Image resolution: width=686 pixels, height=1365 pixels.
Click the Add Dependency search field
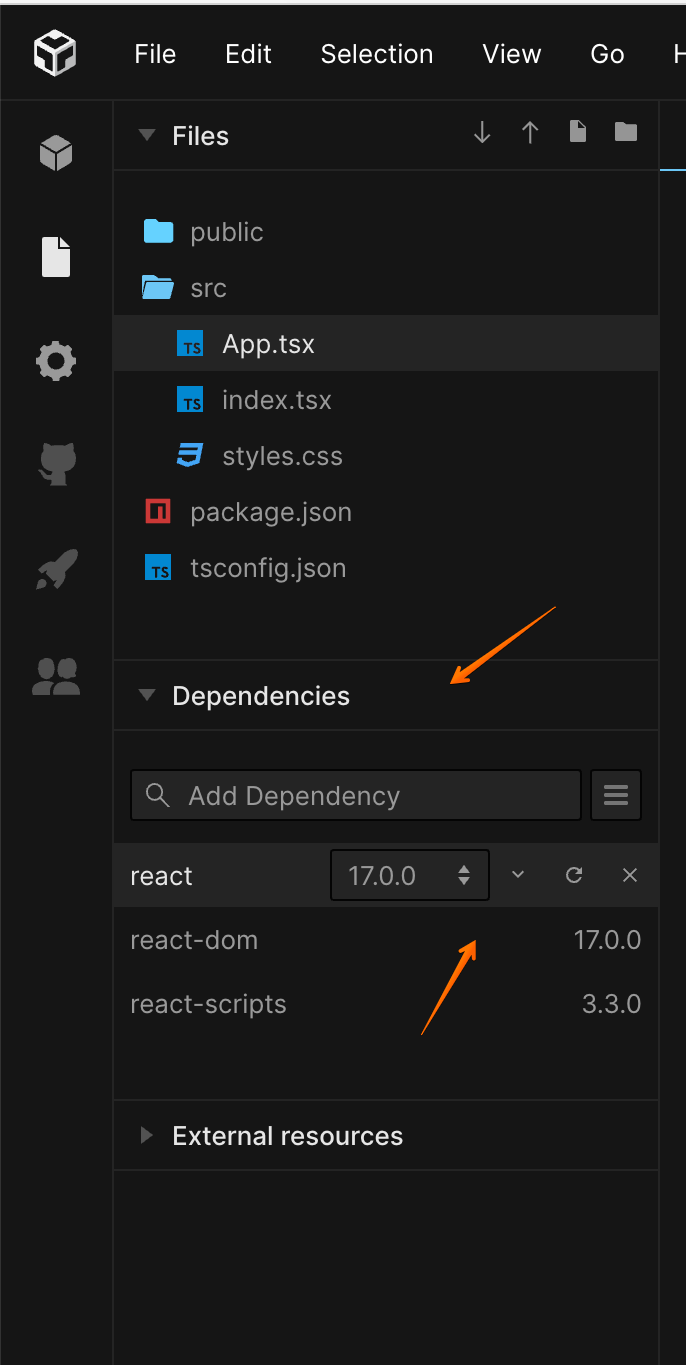coord(355,794)
